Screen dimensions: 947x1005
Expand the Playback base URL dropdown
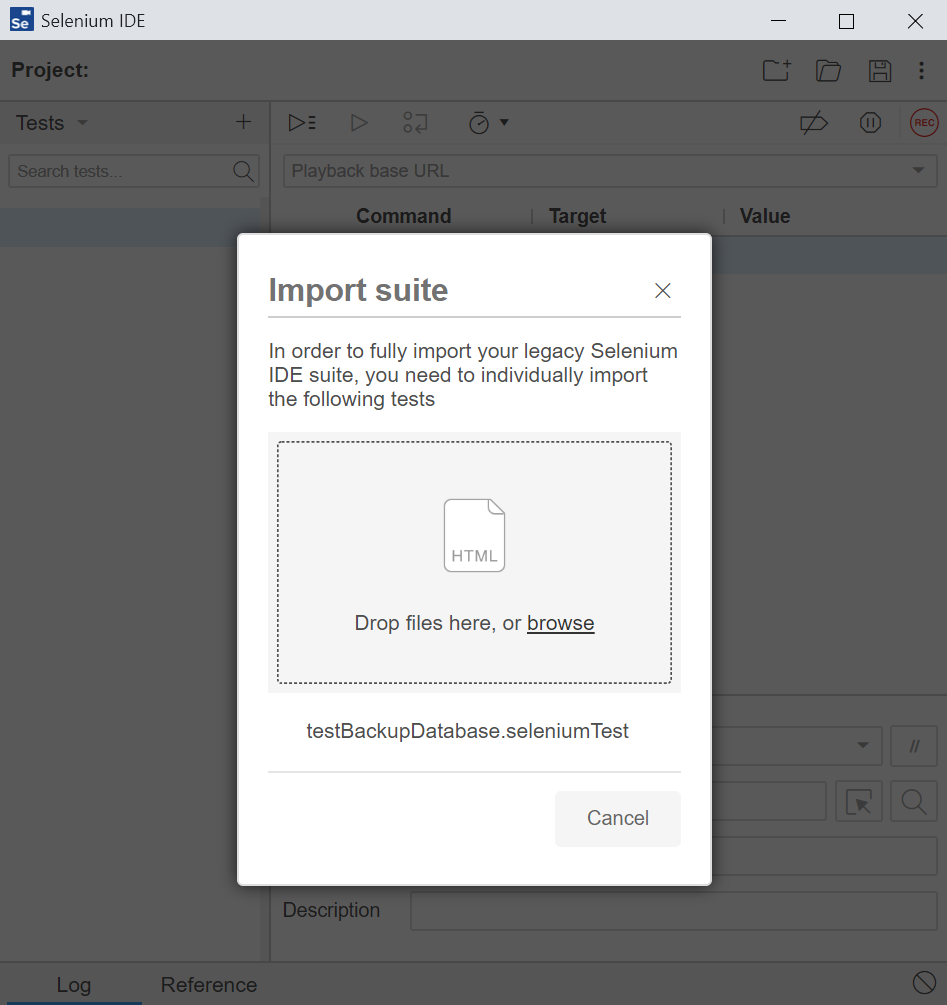click(x=920, y=170)
